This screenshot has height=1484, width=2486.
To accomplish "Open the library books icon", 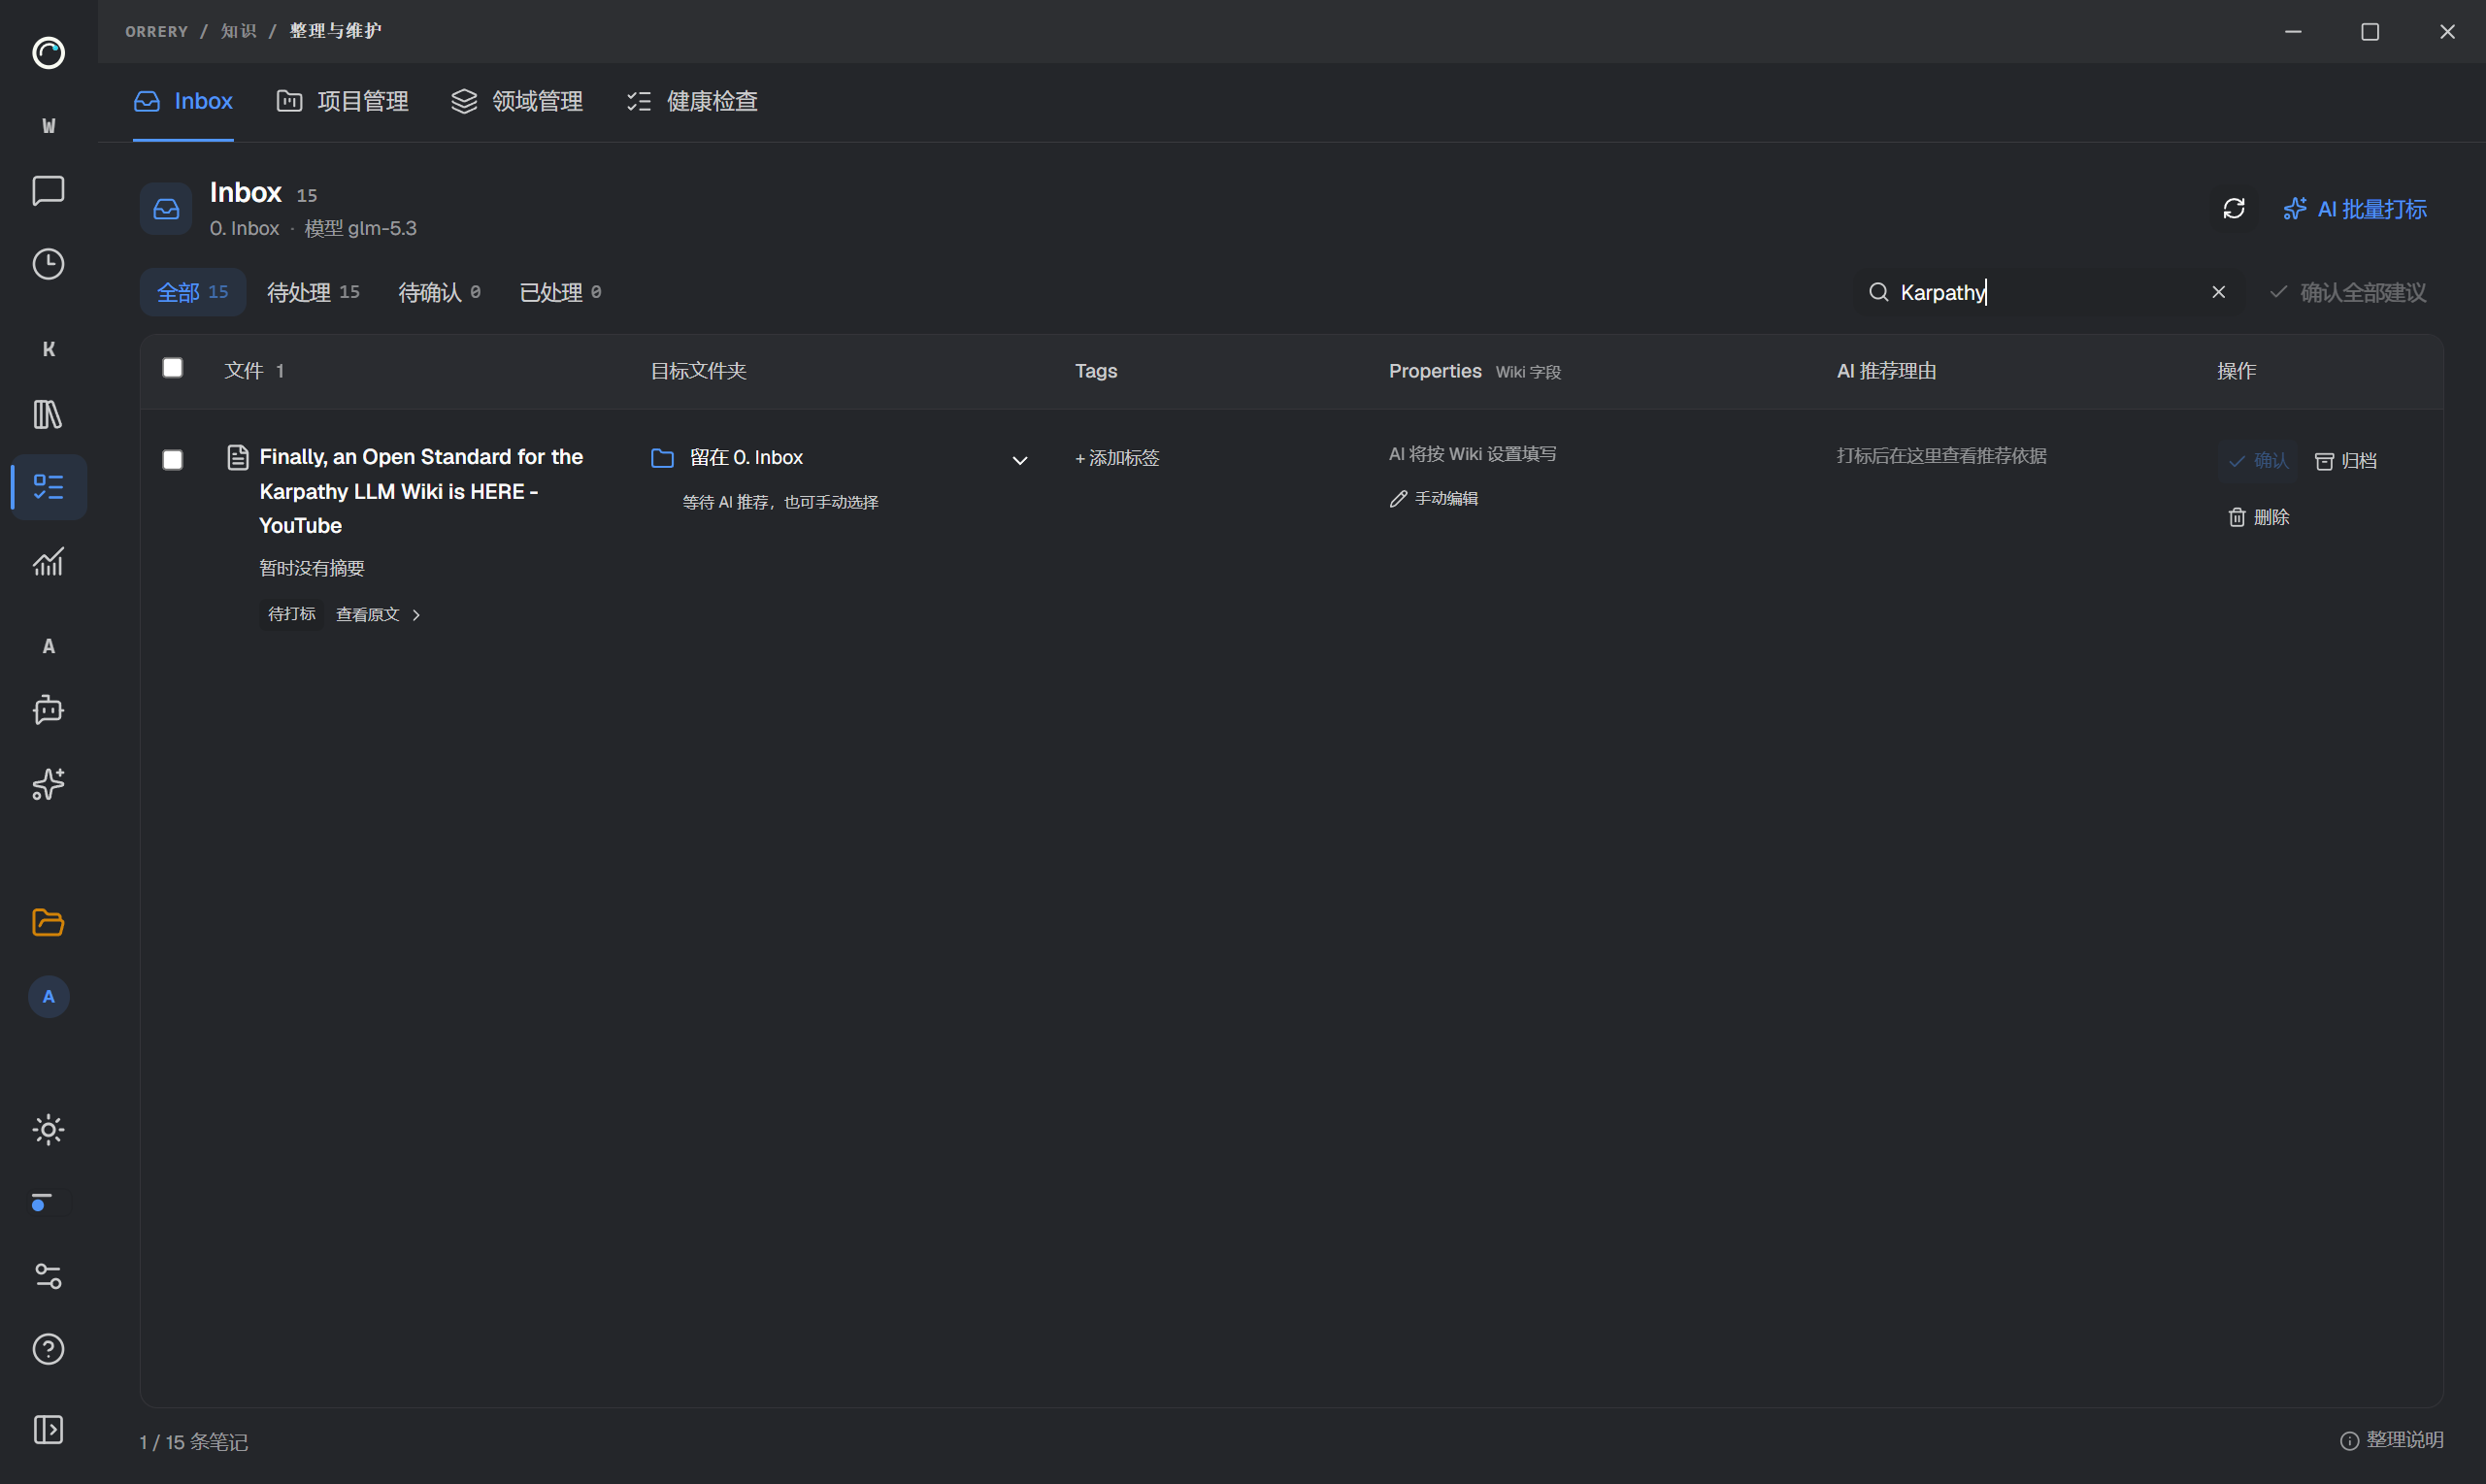I will click(x=48, y=414).
